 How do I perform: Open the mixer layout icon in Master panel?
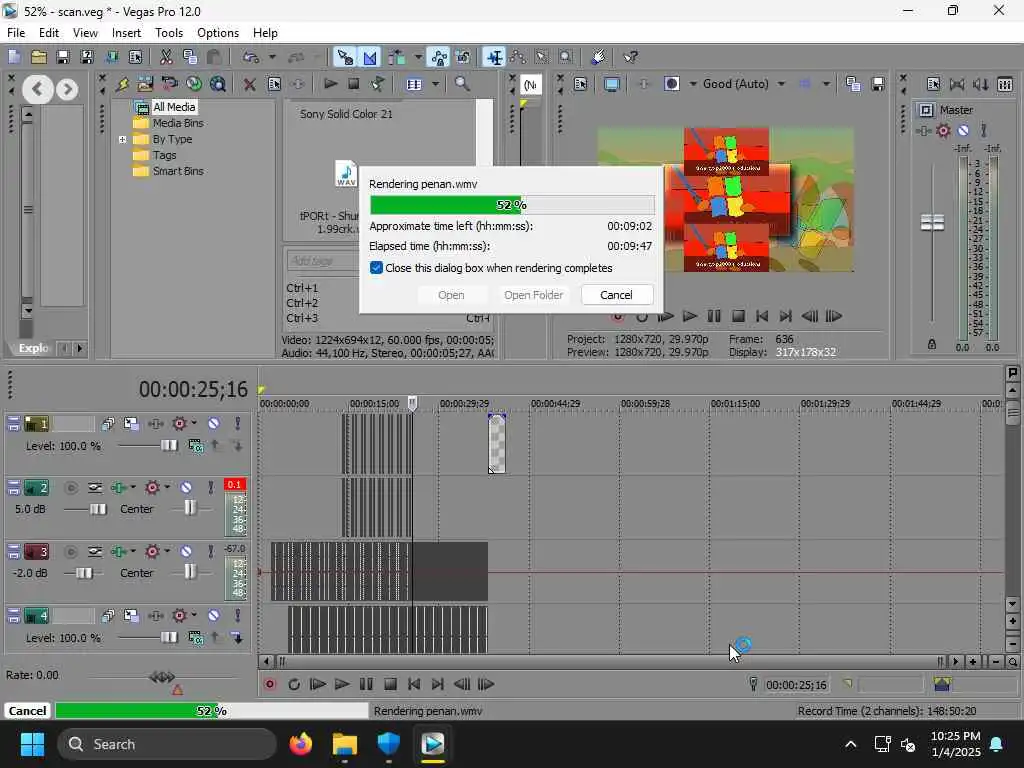coord(1005,84)
